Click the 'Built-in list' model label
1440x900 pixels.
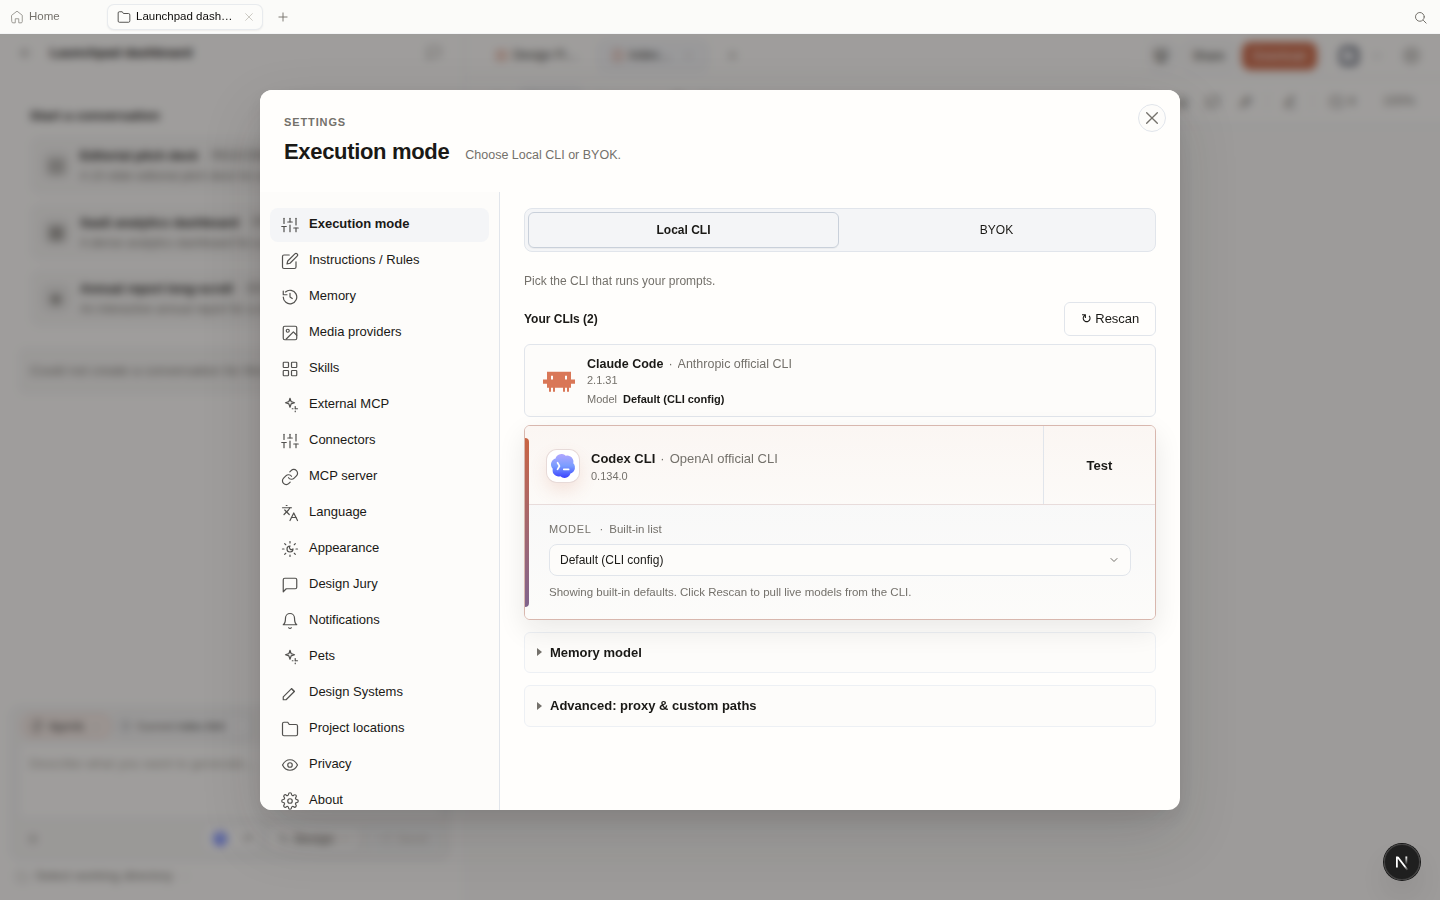click(635, 529)
